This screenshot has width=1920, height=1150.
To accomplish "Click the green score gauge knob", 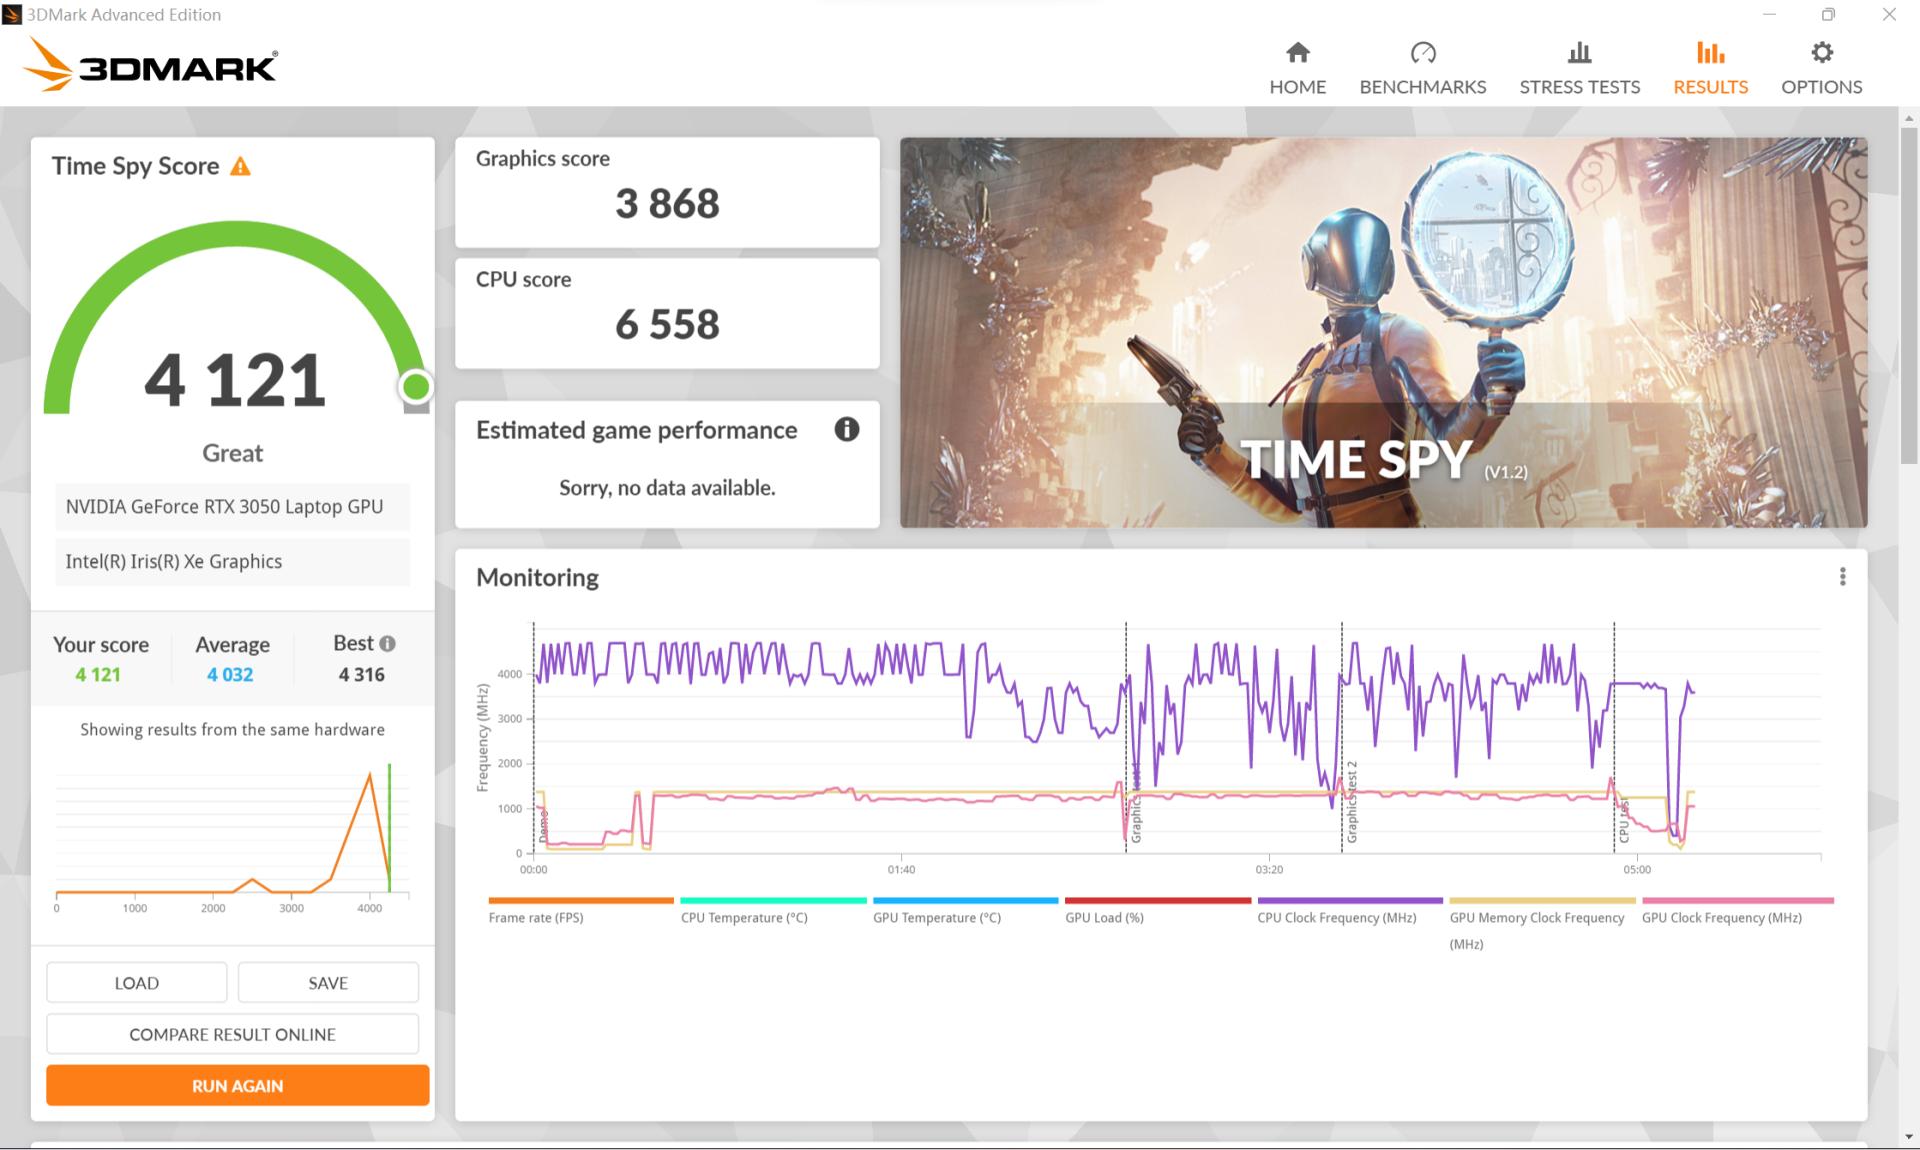I will [415, 386].
